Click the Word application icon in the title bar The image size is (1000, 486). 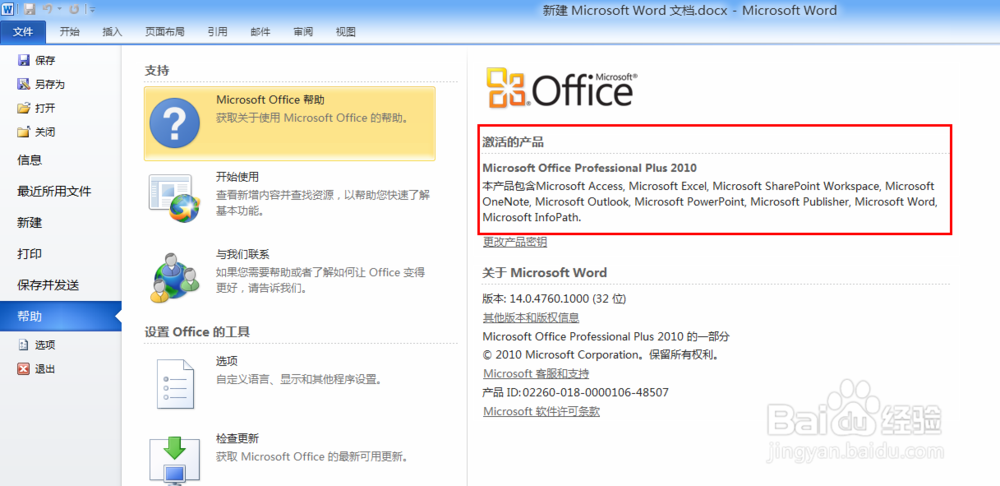click(x=8, y=9)
